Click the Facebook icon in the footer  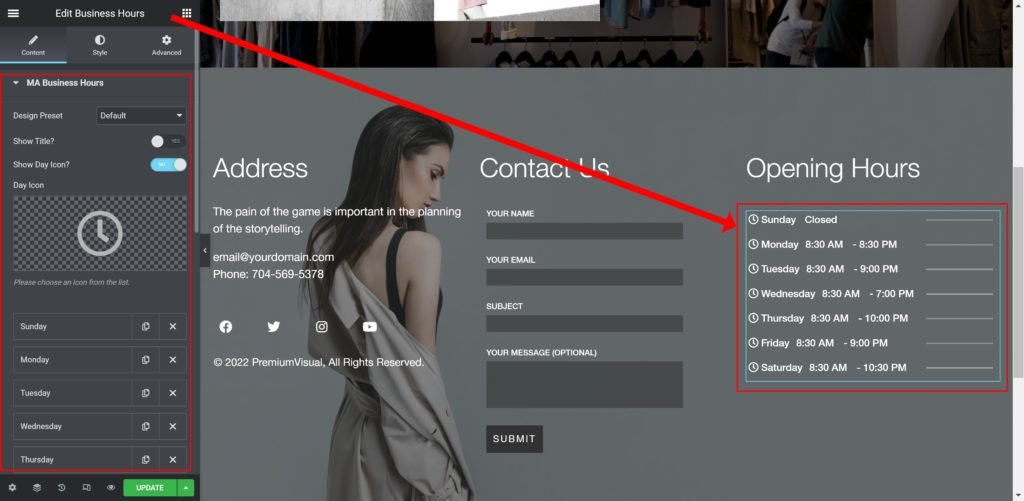[226, 327]
